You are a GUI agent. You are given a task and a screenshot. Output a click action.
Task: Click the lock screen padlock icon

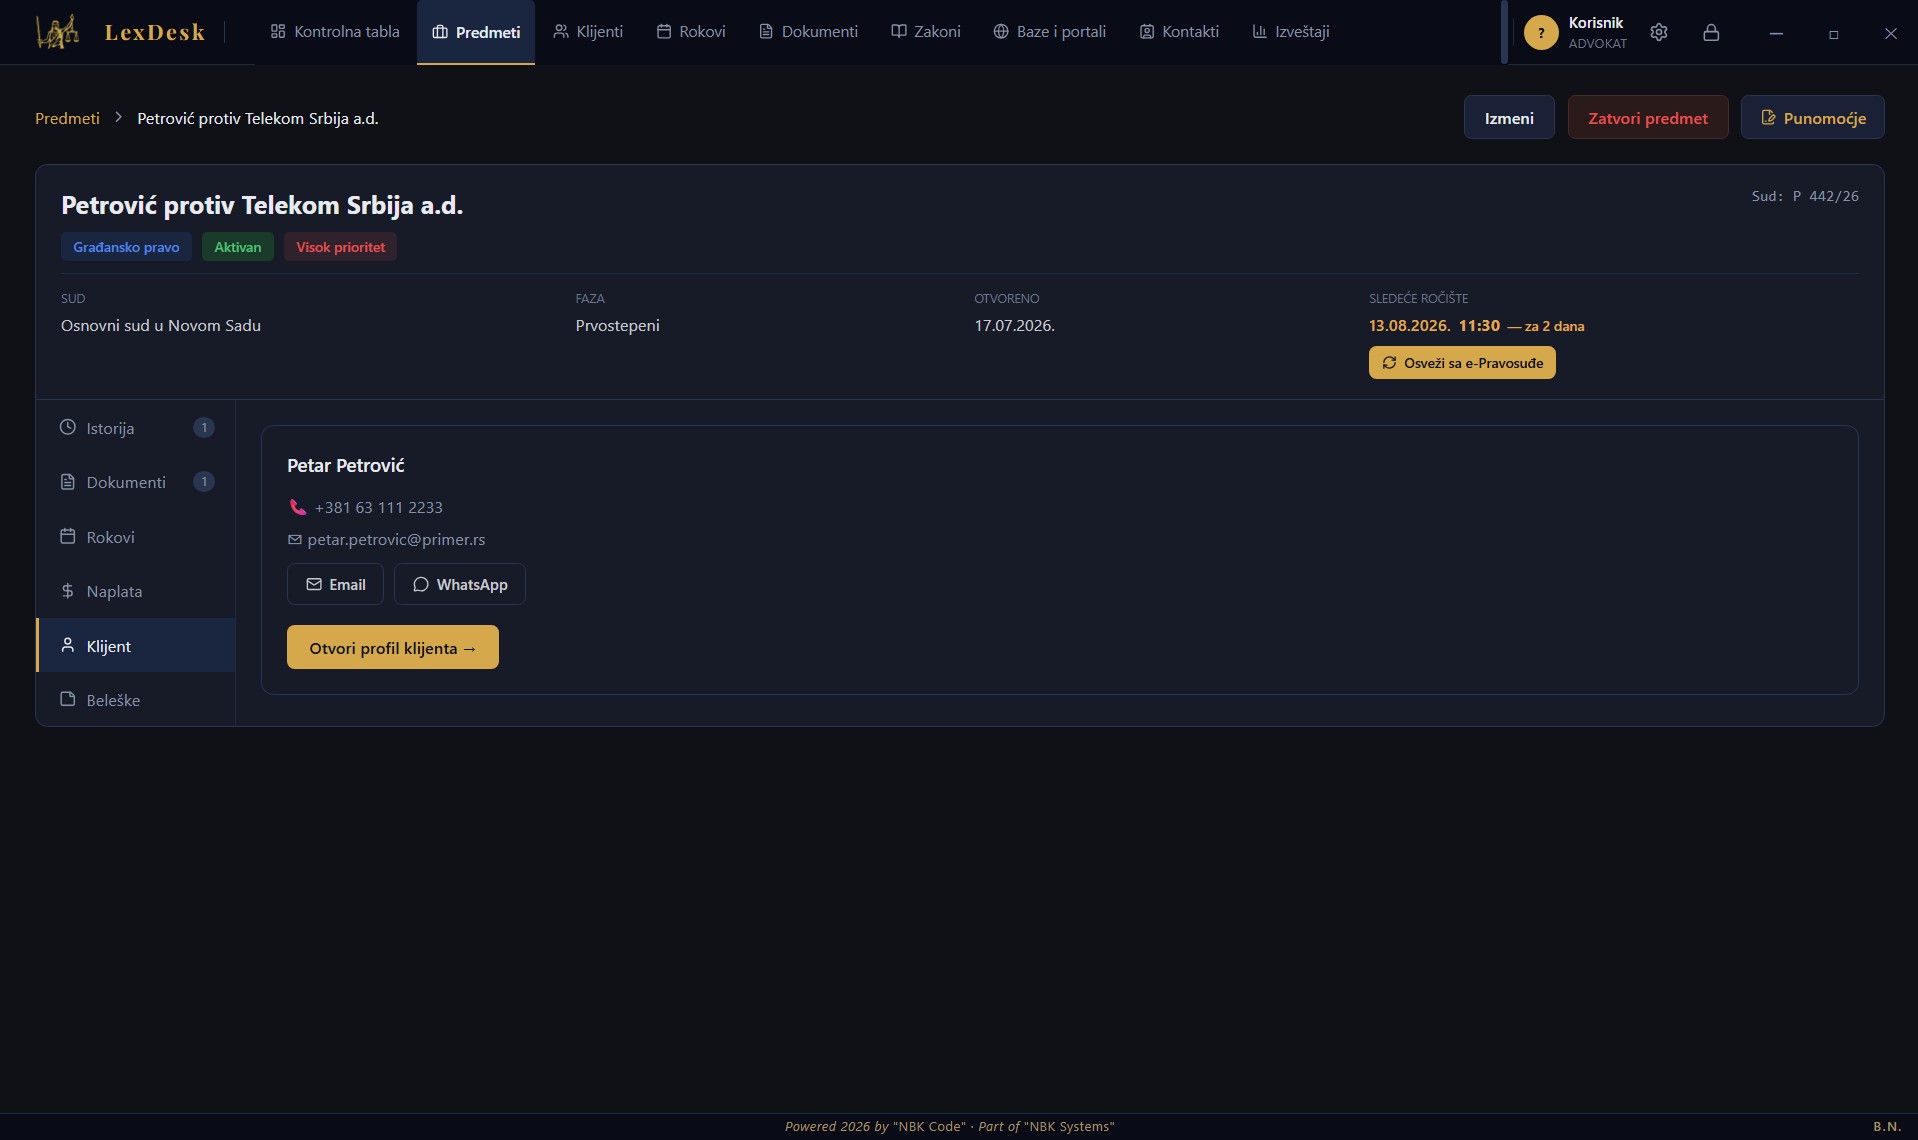point(1711,32)
